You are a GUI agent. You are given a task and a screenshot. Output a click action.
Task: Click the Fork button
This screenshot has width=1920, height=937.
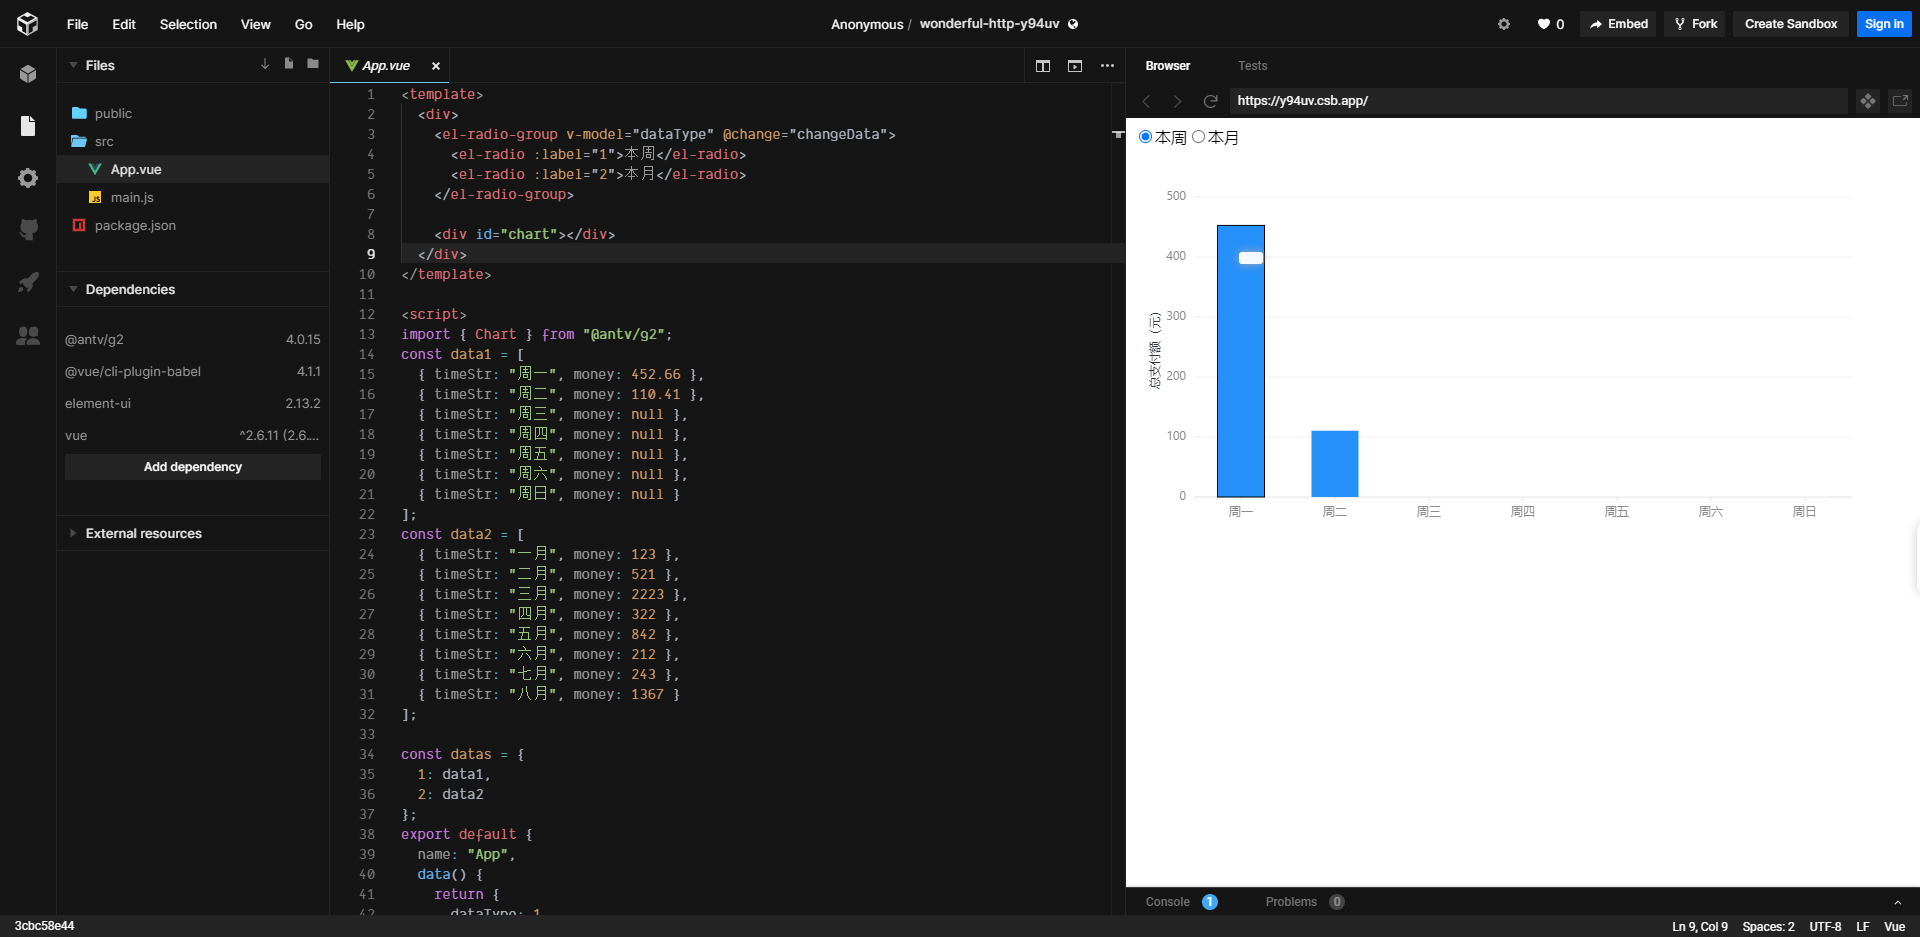click(1696, 24)
